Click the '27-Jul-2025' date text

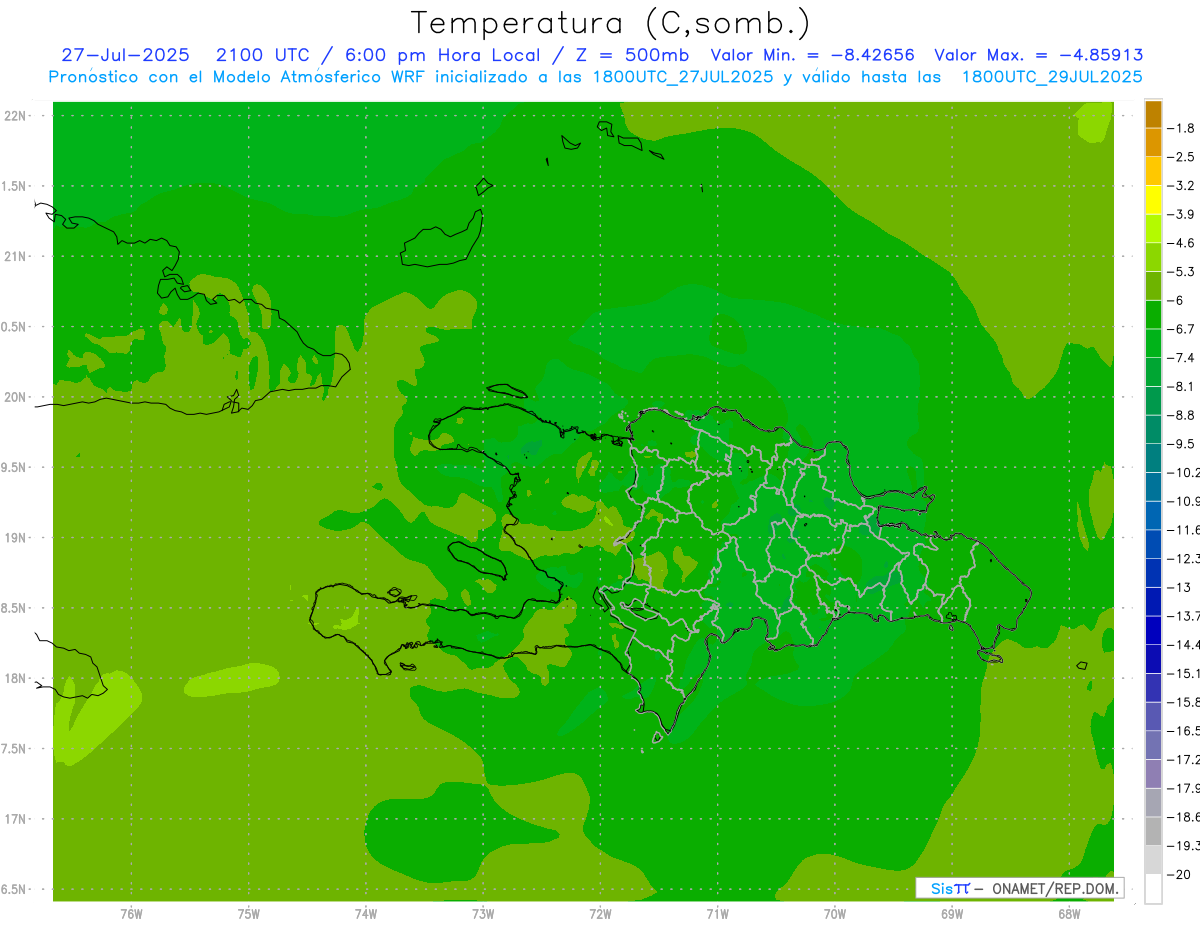[x=125, y=56]
